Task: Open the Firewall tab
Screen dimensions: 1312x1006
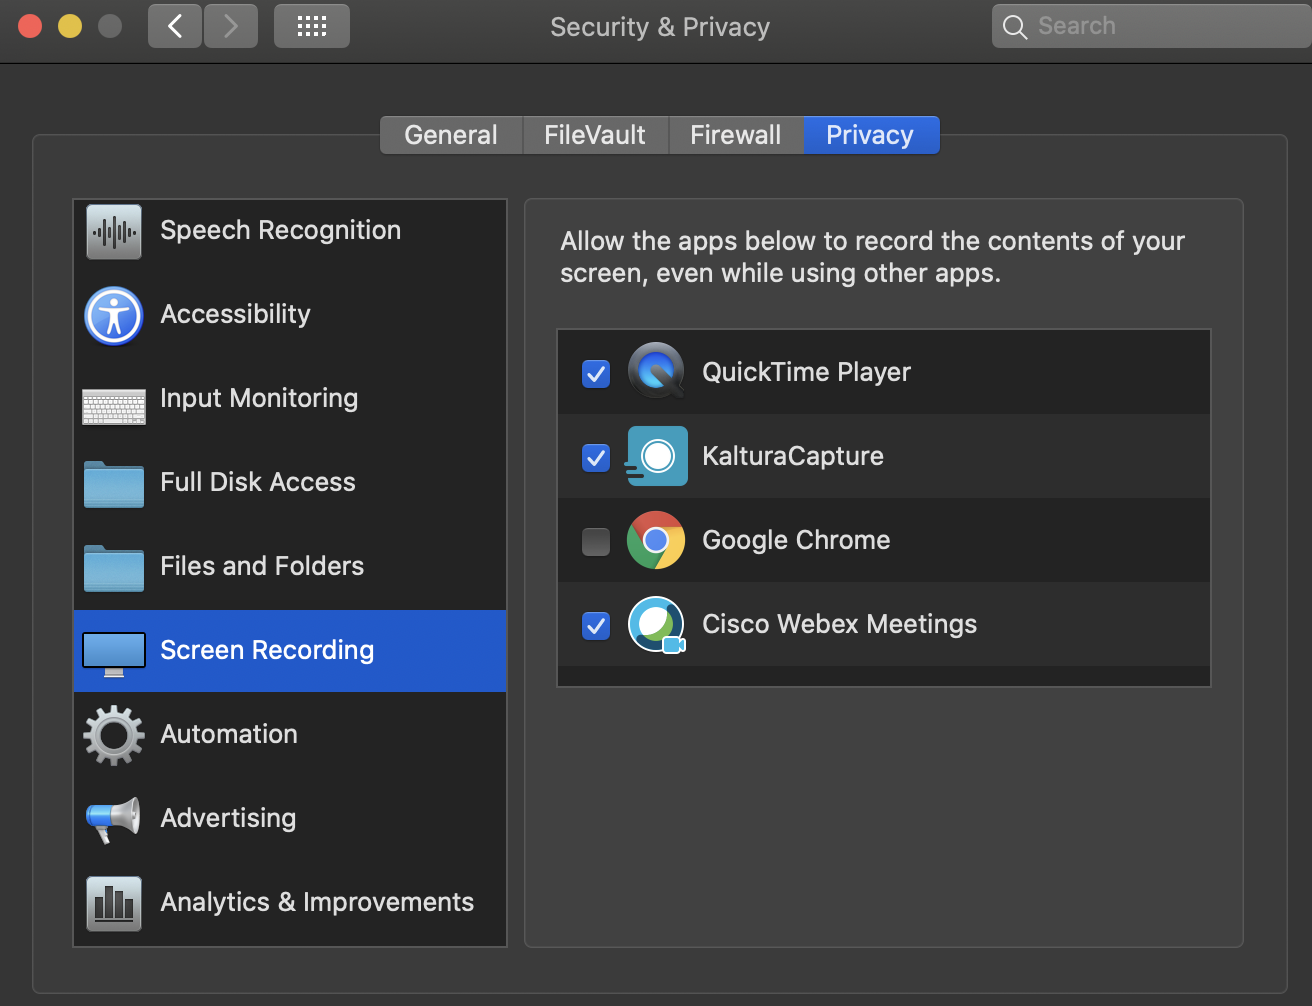Action: pos(736,135)
